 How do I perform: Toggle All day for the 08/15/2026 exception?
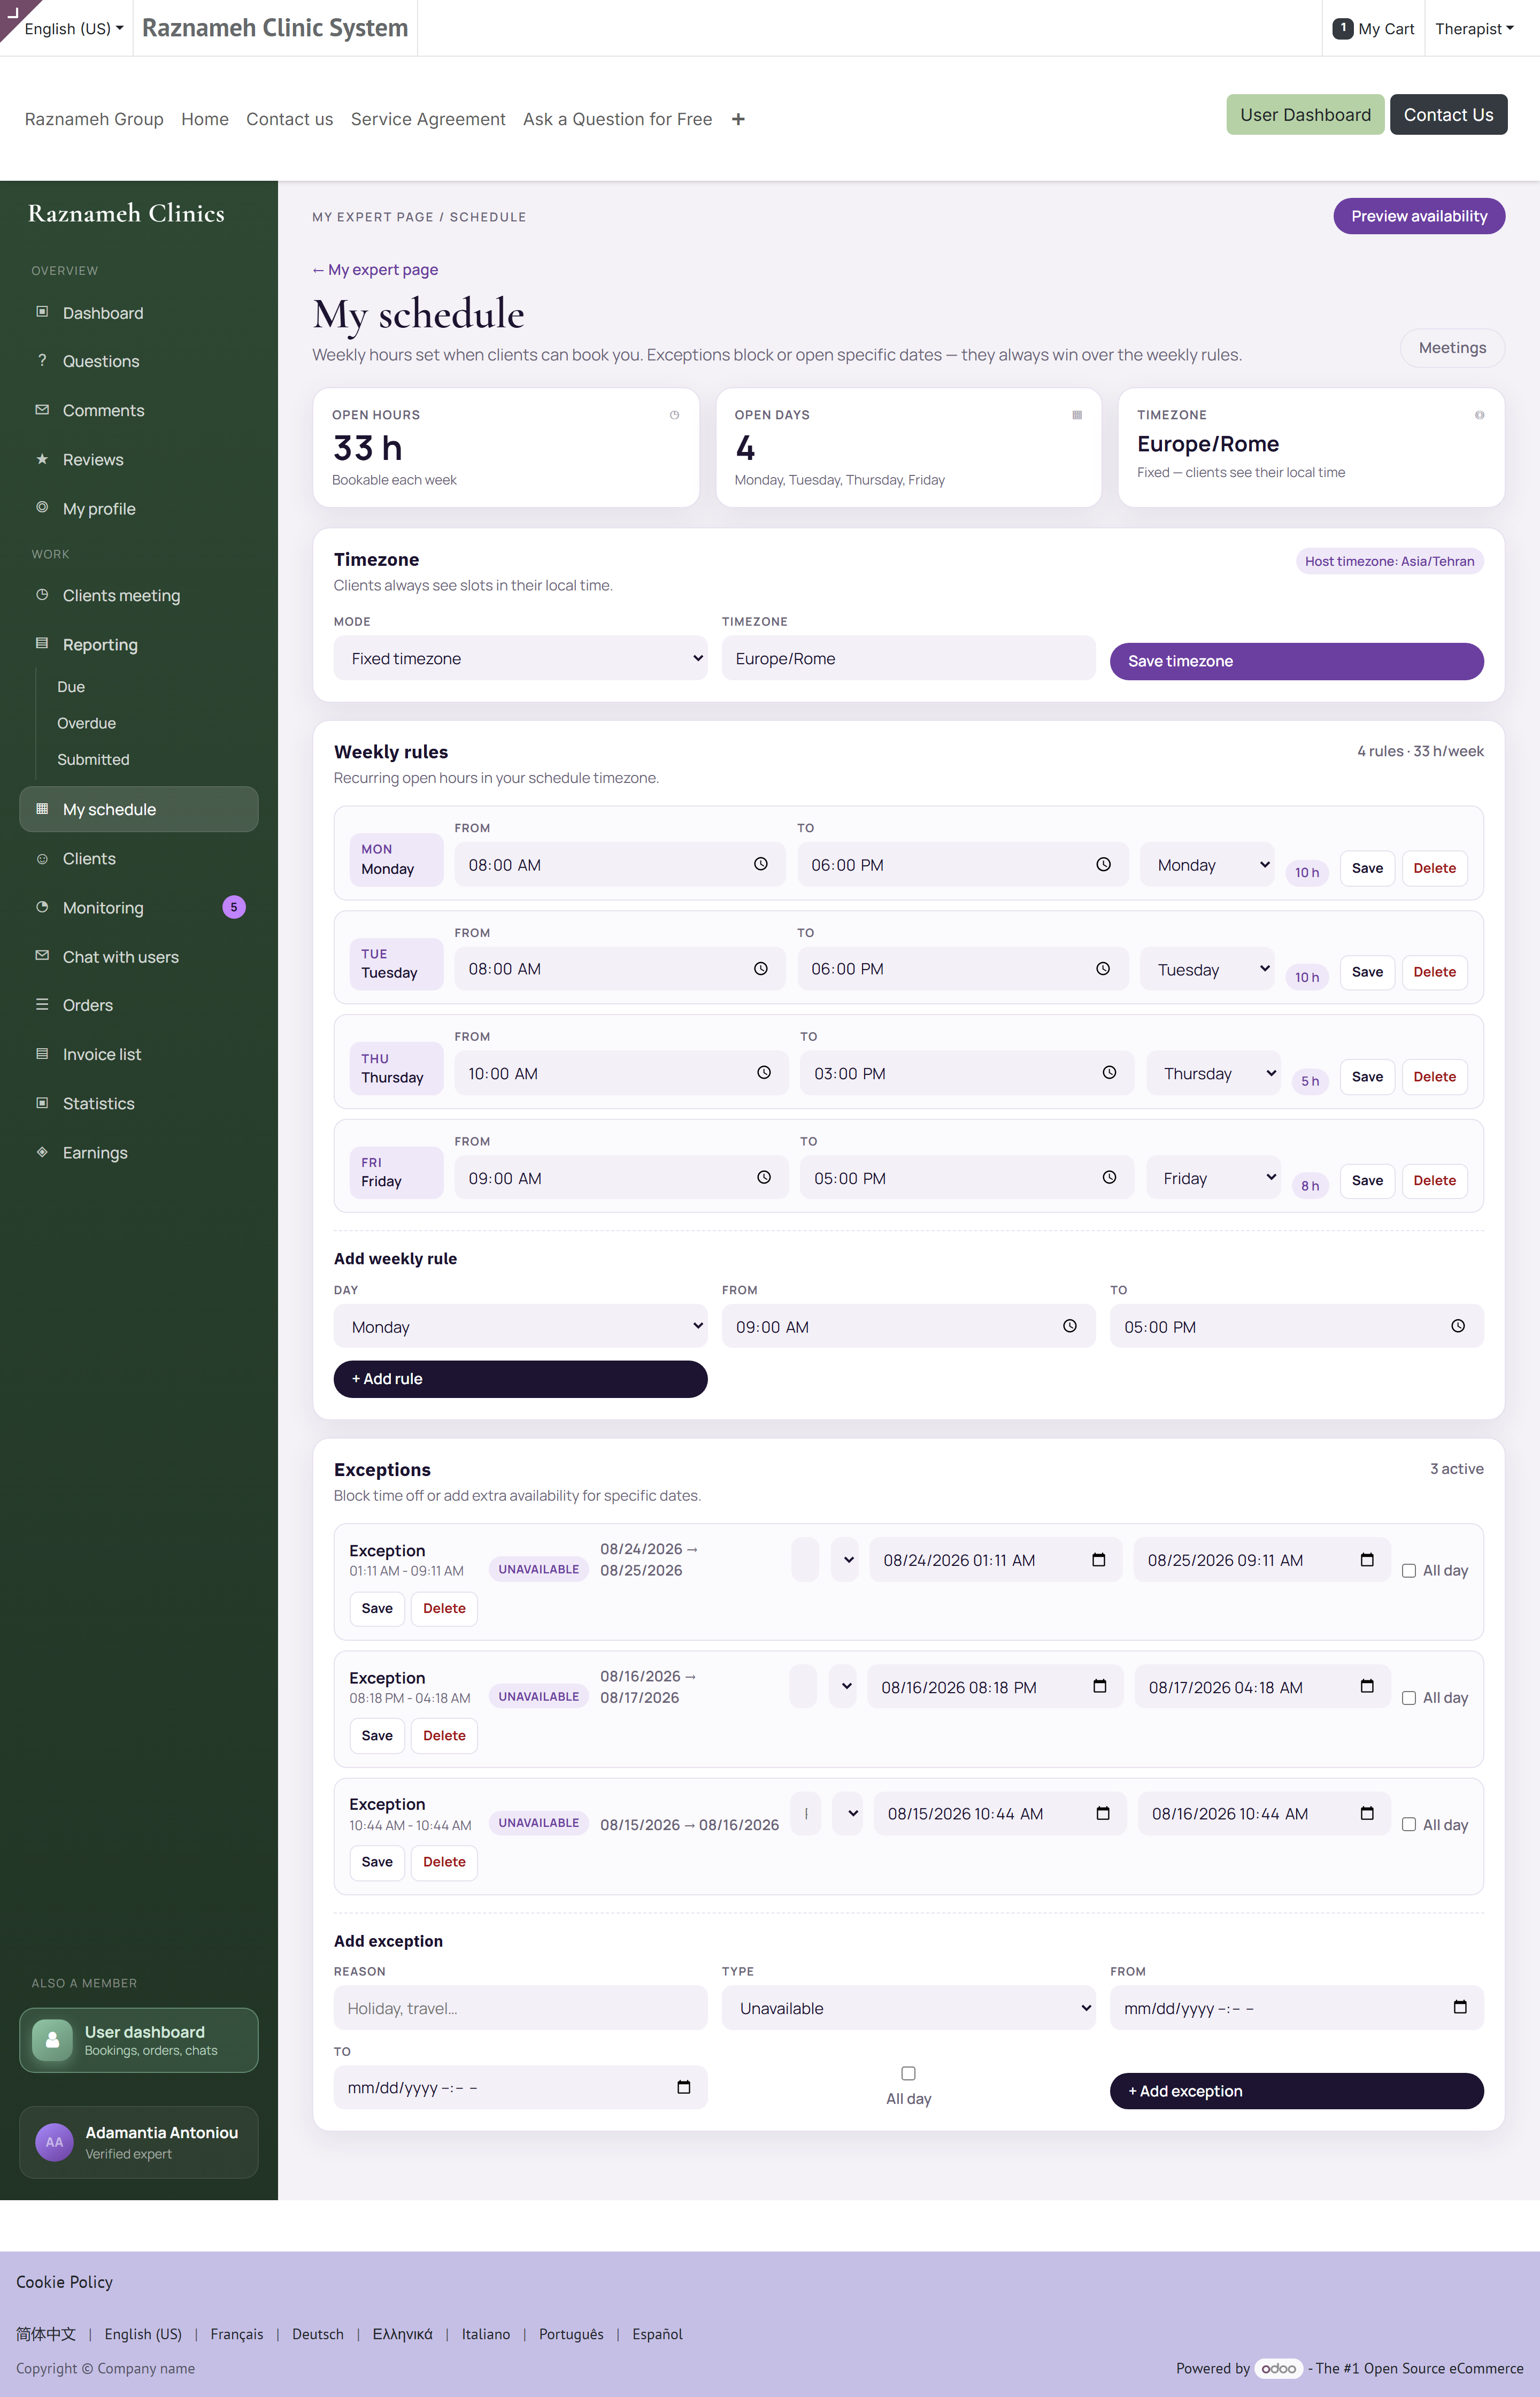coord(1409,1824)
